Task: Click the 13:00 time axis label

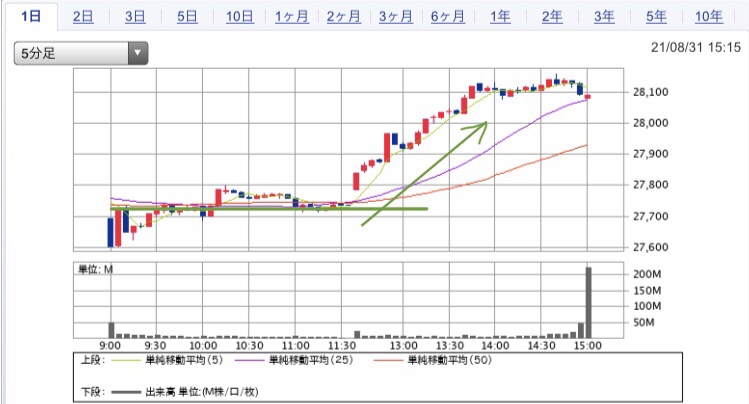Action: pos(403,346)
